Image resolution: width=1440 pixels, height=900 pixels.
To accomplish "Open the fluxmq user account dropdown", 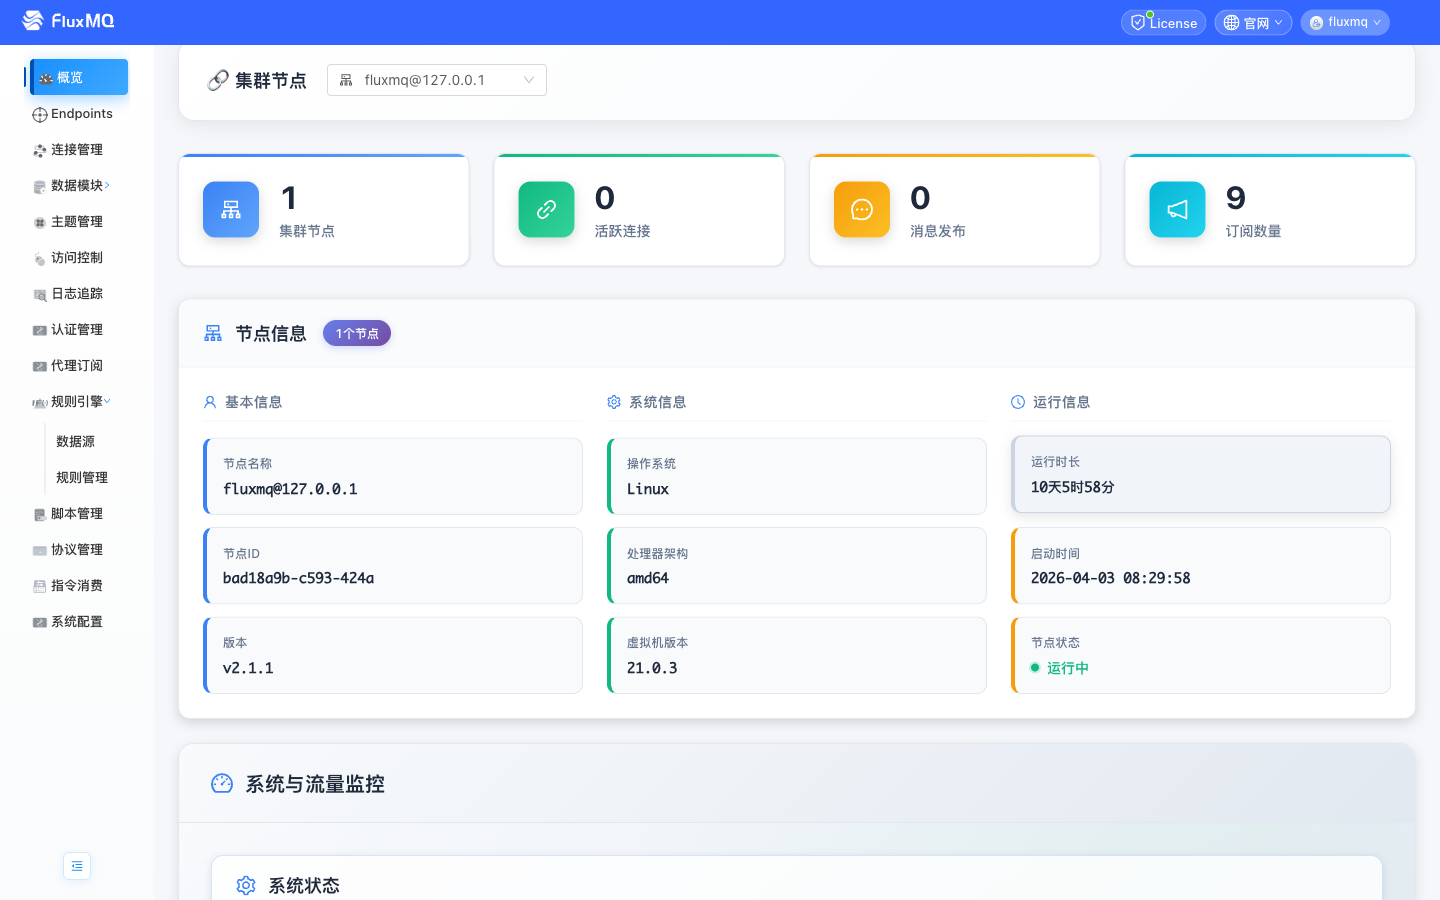I will (1345, 22).
